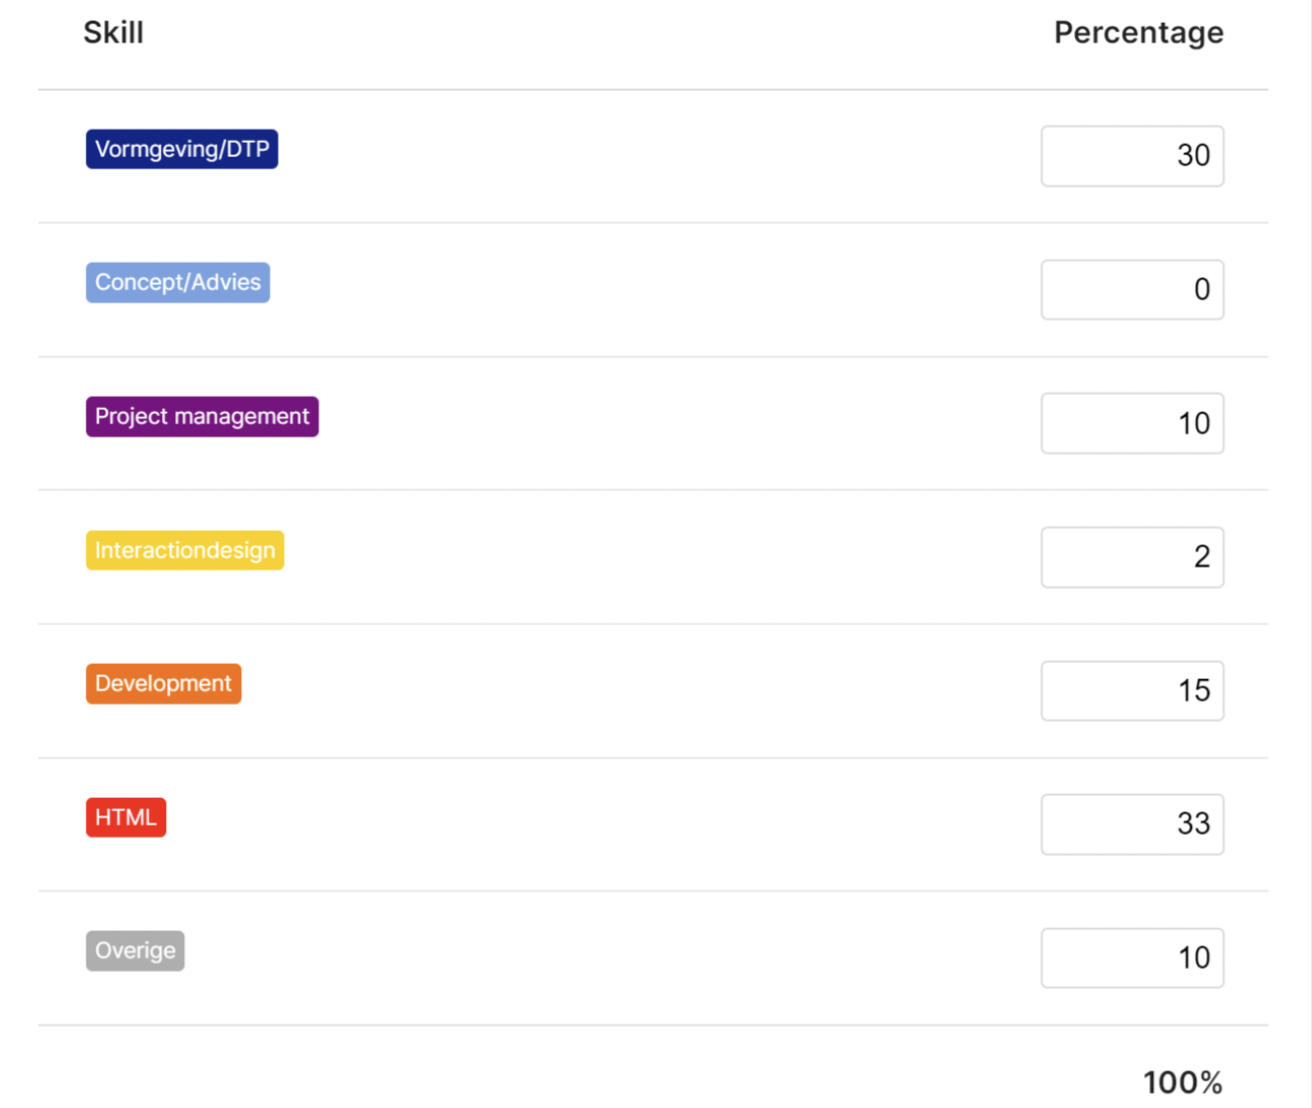Select the yellow Interactiondesign tag
Viewport: 1312px width, 1108px height.
(x=185, y=550)
